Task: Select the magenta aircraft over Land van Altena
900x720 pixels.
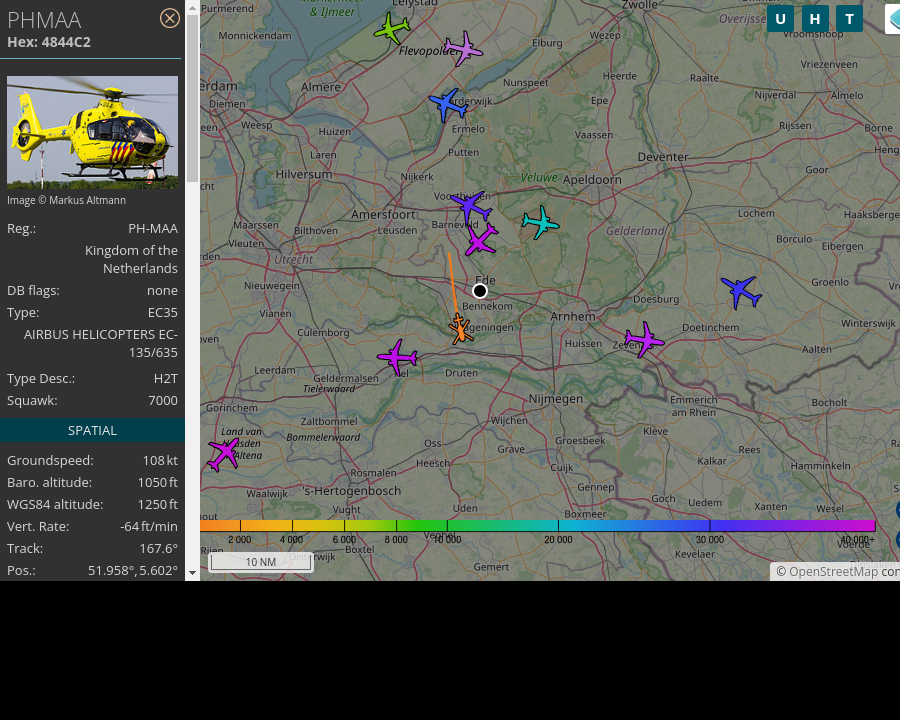Action: point(224,454)
